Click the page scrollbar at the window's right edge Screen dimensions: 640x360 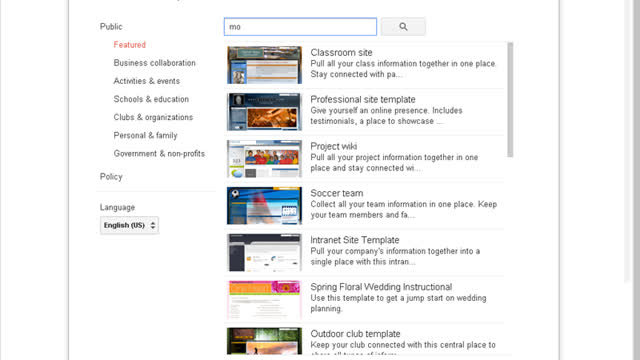[628, 141]
